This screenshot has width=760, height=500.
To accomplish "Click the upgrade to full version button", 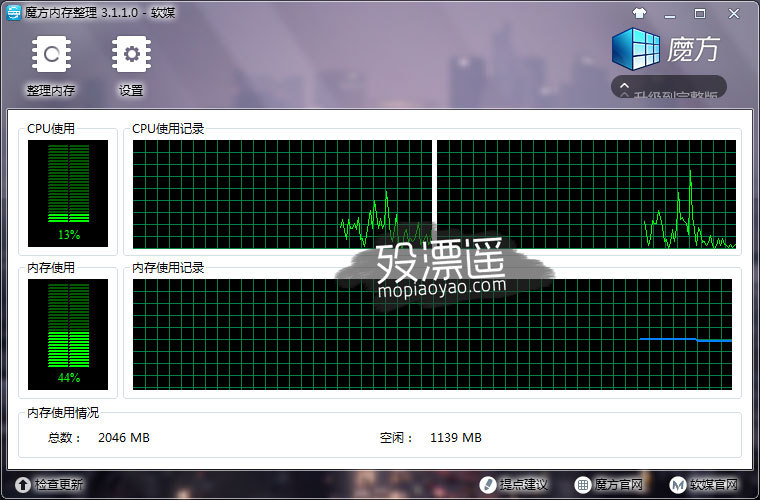I will (x=669, y=87).
